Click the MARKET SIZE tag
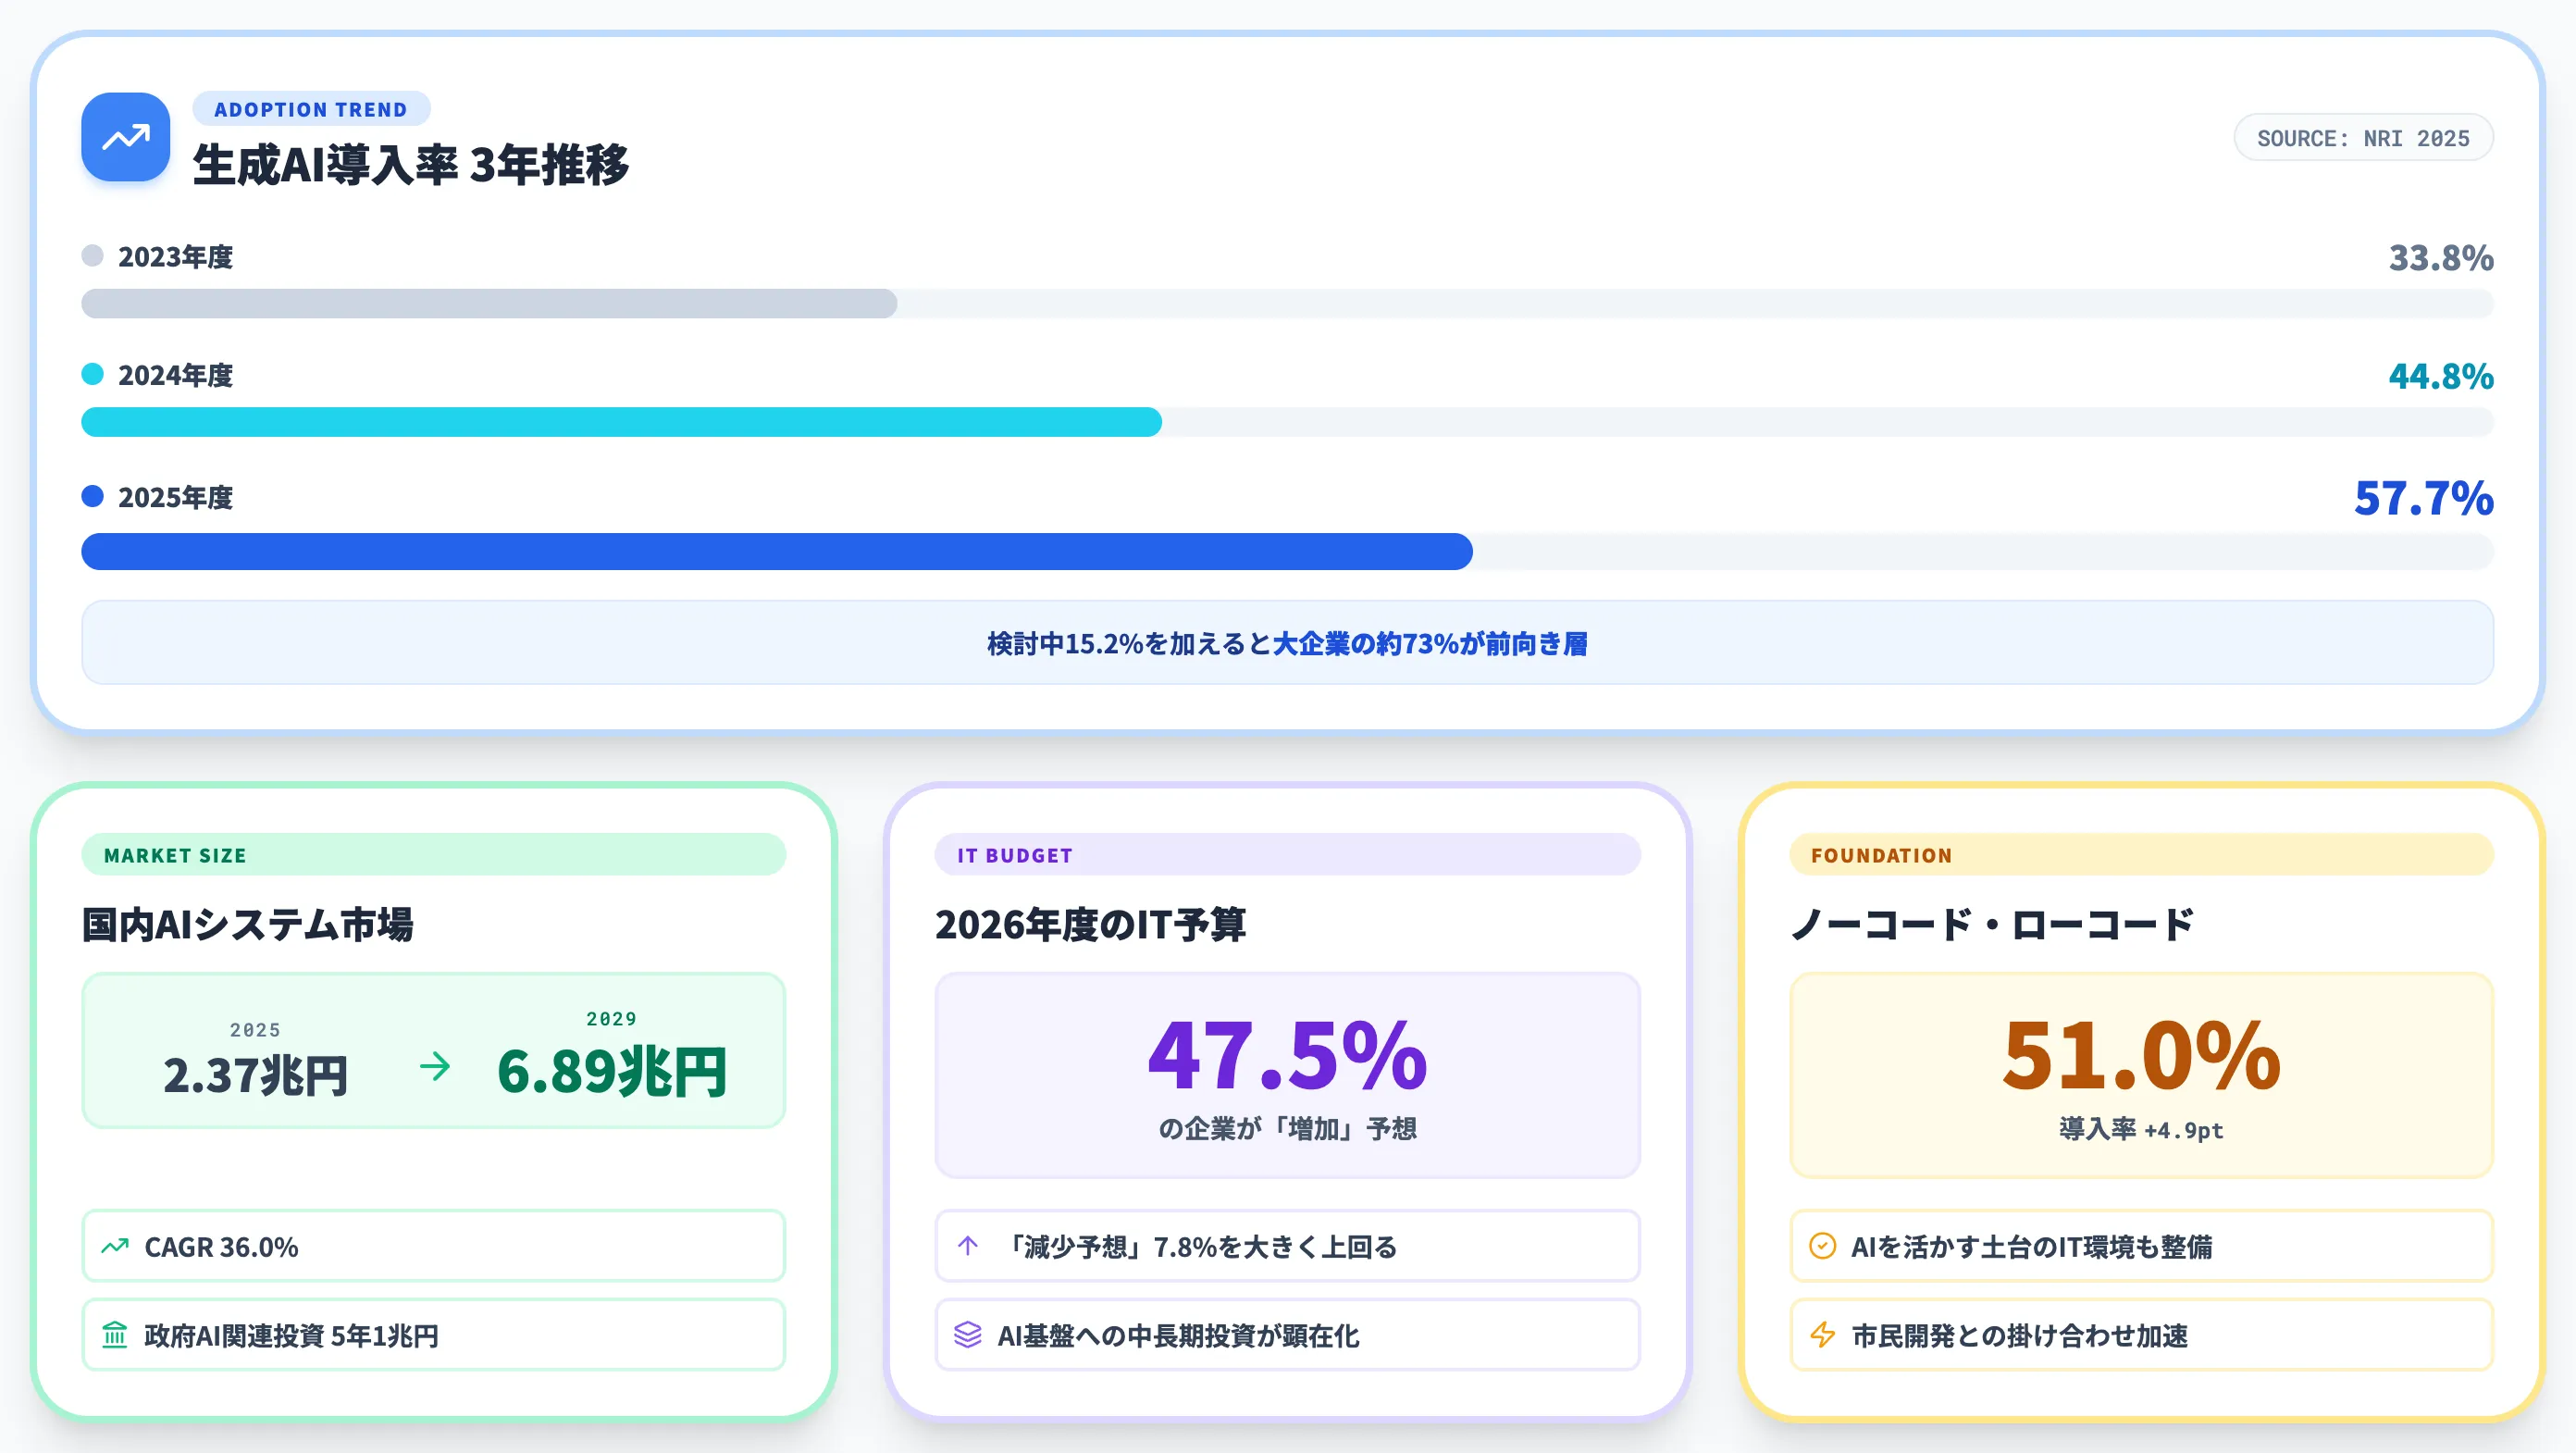This screenshot has height=1453, width=2576. pos(434,855)
